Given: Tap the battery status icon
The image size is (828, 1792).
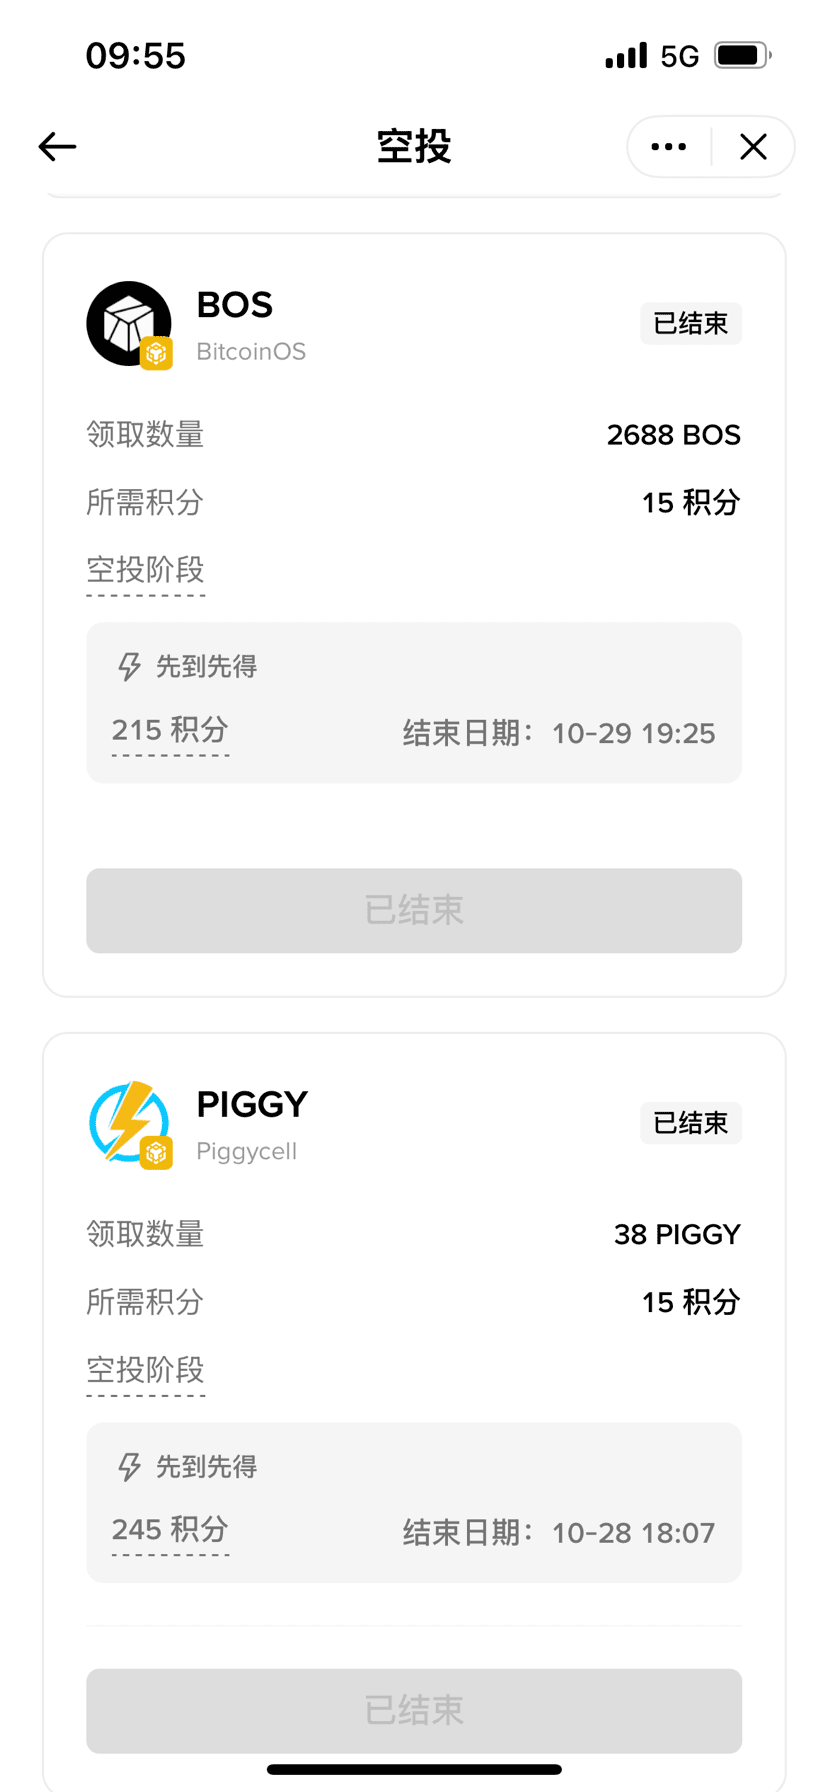Looking at the screenshot, I should click(x=742, y=55).
